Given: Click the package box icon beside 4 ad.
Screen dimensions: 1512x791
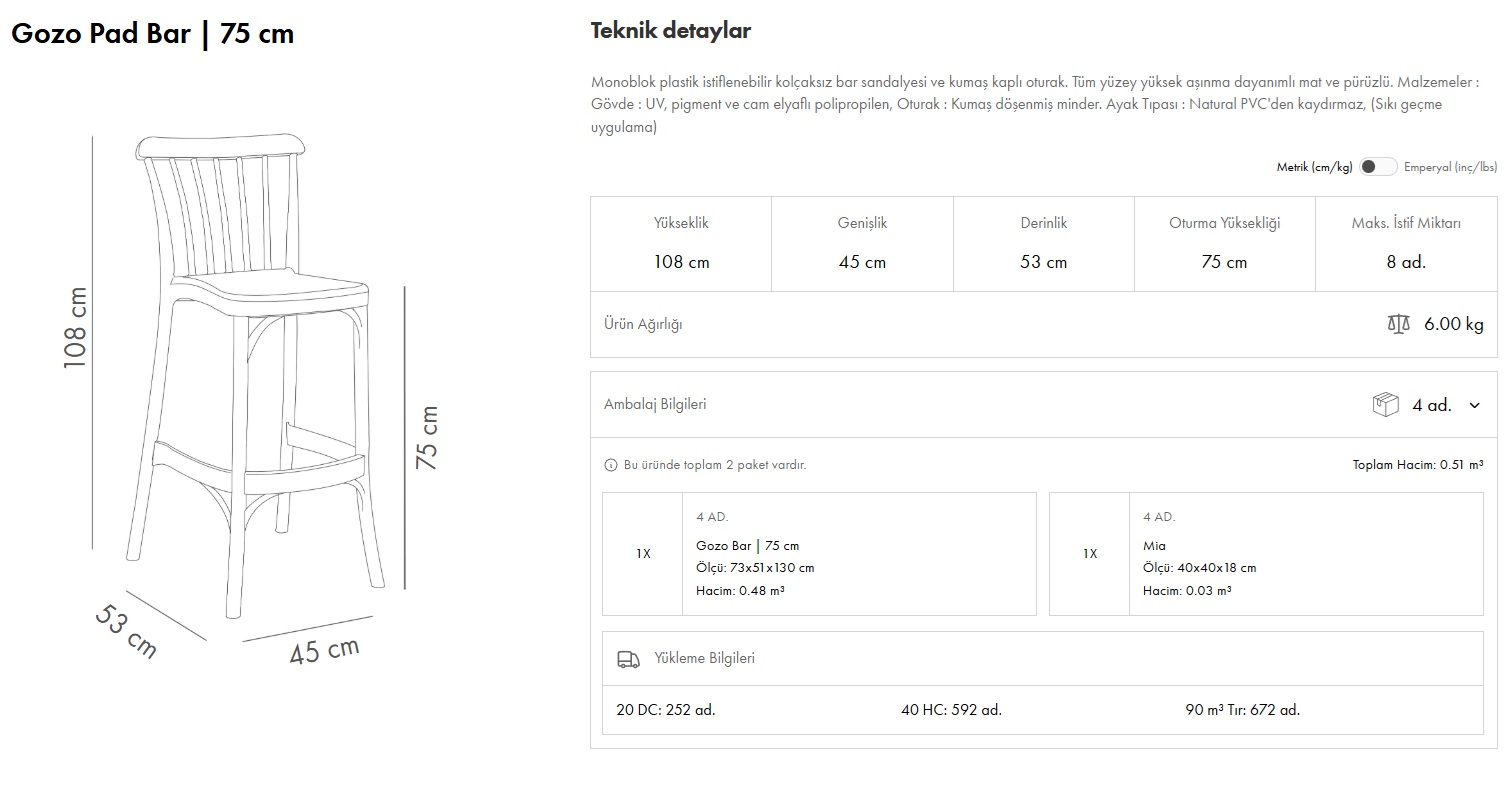Looking at the screenshot, I should pos(1385,405).
